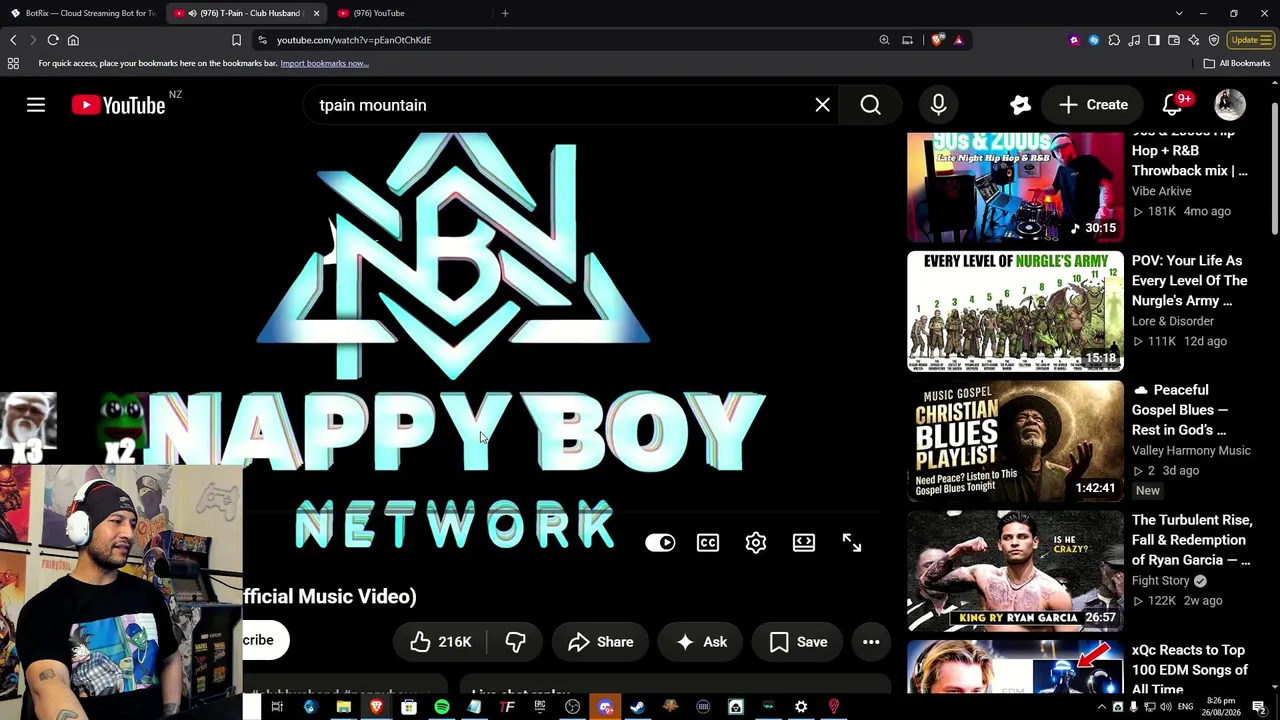Open the Valley Harmony Music channel
Screen dimensions: 1280x720
[1191, 451]
